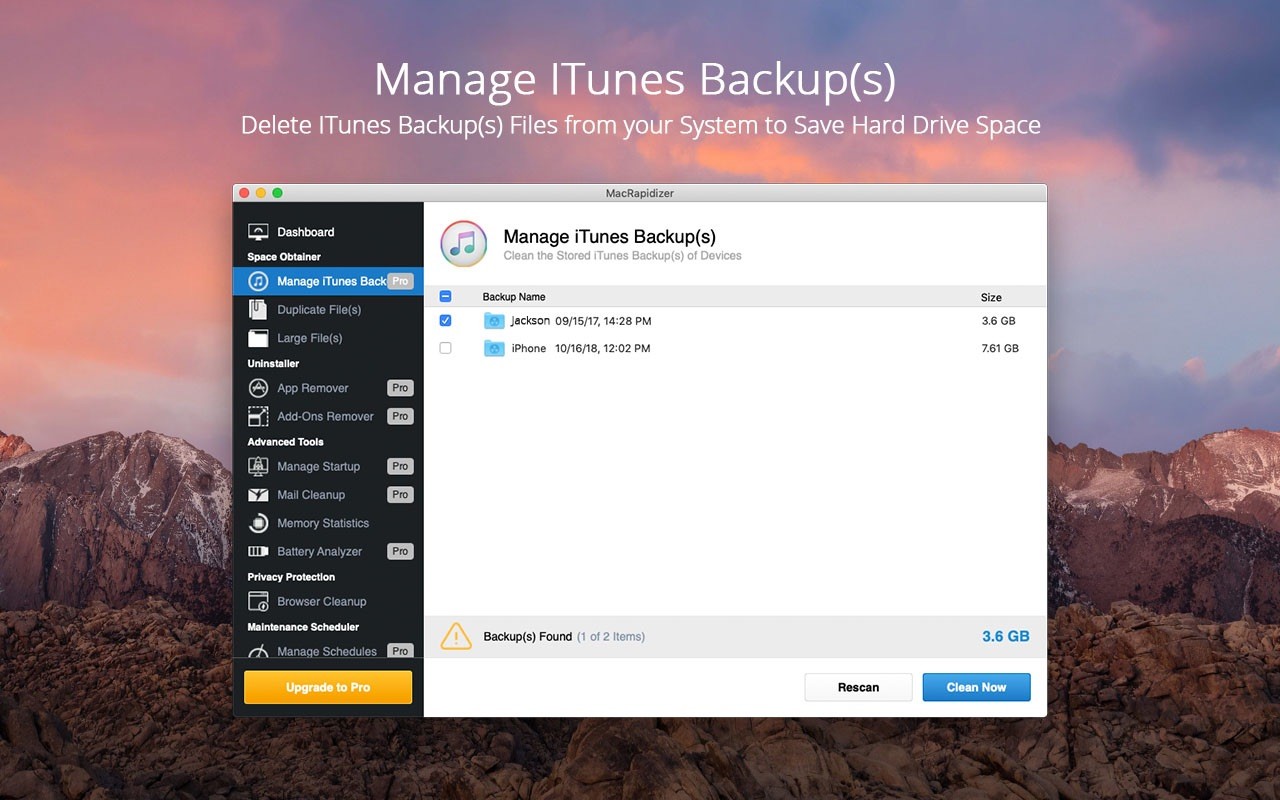Image resolution: width=1280 pixels, height=800 pixels.
Task: Click the Upgrade to Pro button
Action: [328, 687]
